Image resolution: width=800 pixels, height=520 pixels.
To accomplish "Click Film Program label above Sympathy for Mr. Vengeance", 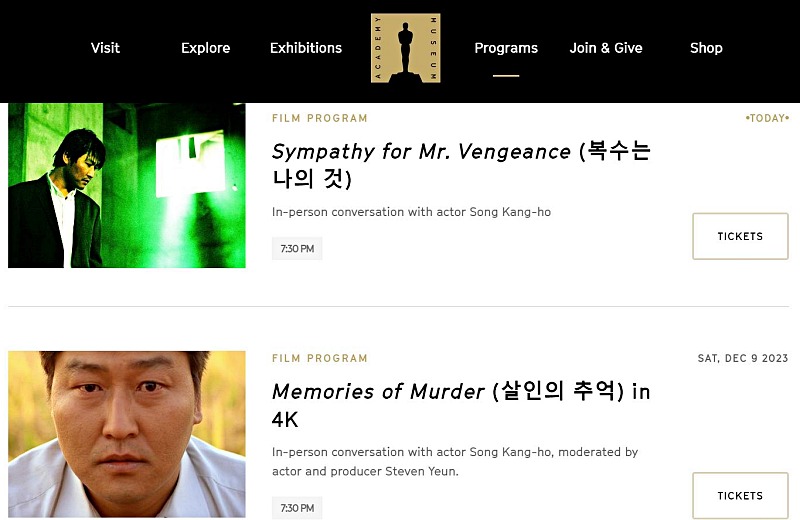I will pos(319,118).
